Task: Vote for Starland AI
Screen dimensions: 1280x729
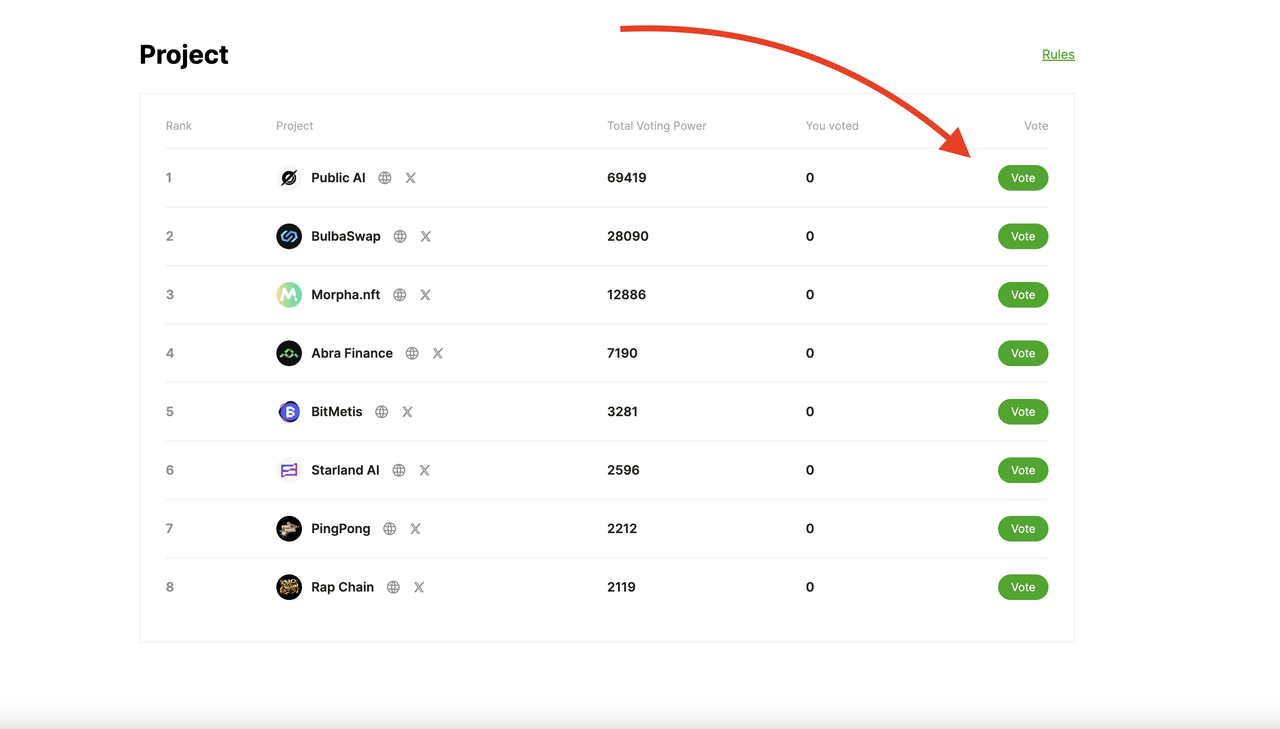Action: [x=1023, y=471]
